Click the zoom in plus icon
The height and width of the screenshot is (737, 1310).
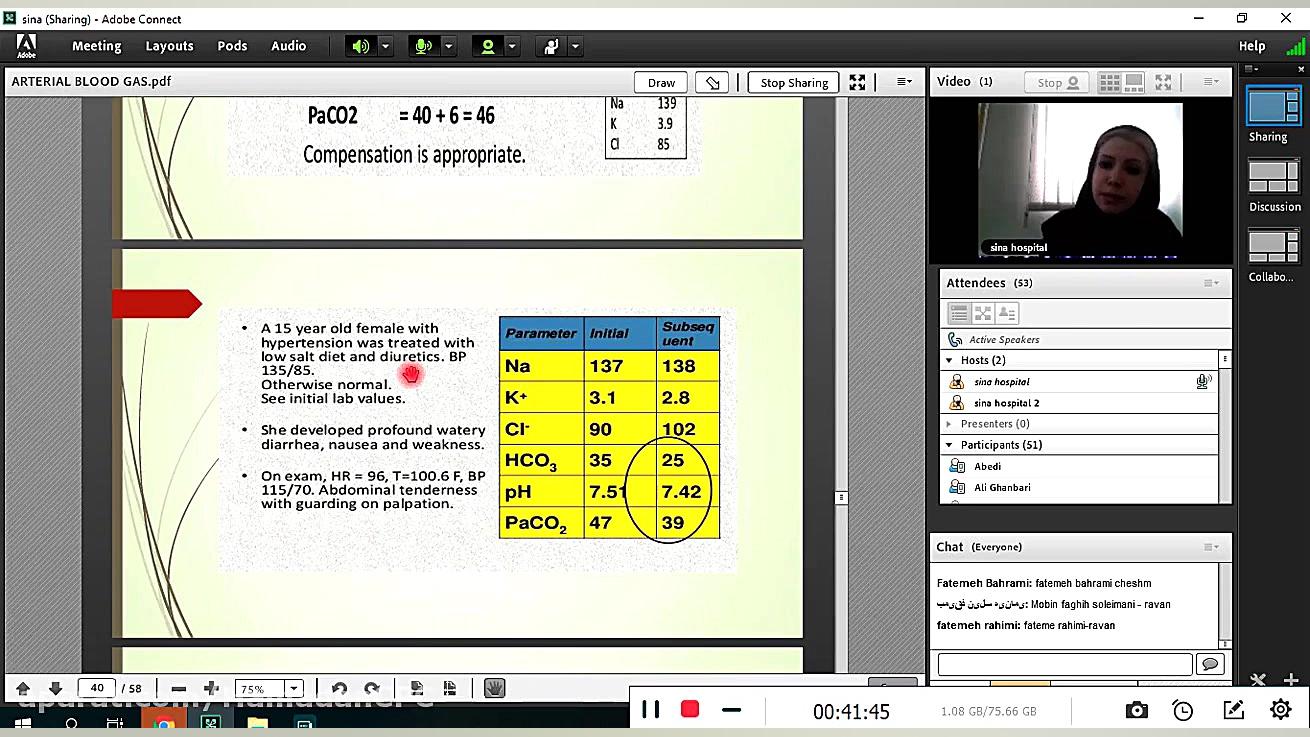[211, 688]
